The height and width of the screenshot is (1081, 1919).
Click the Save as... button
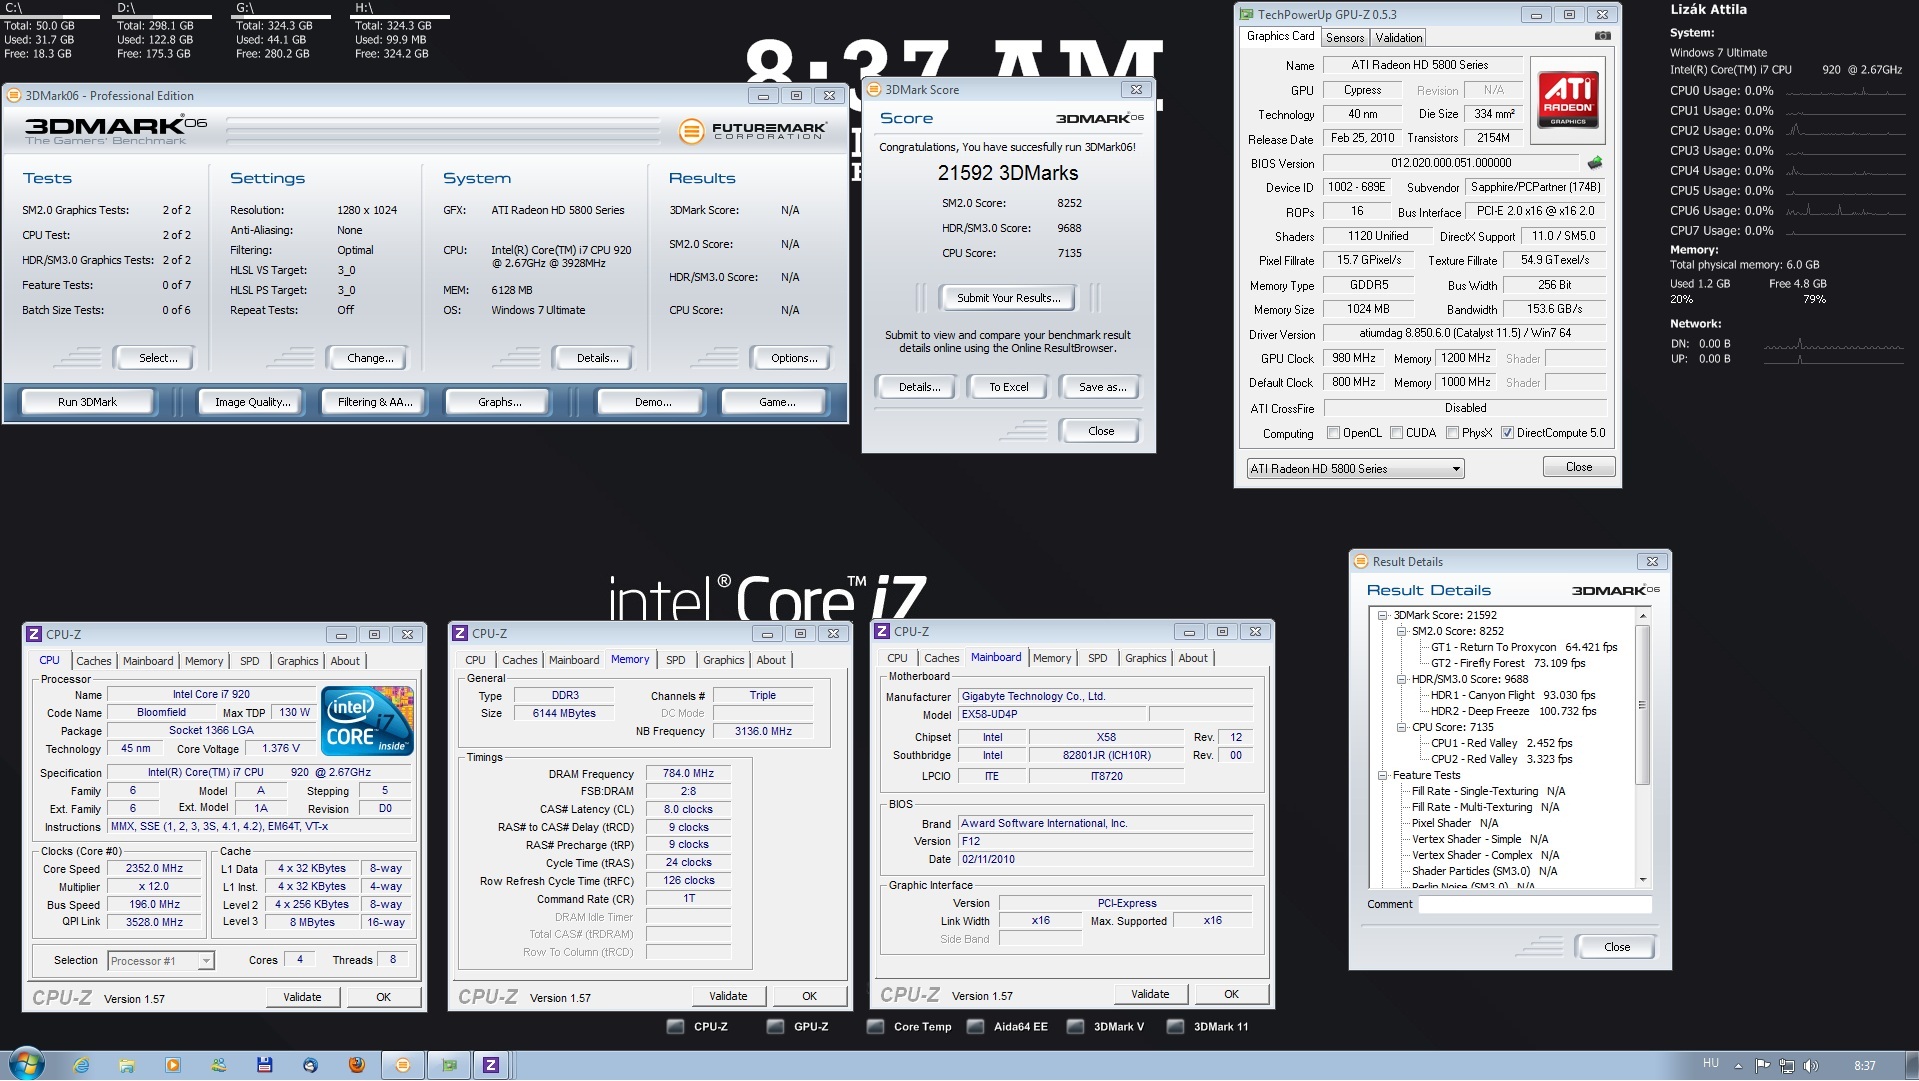1102,387
